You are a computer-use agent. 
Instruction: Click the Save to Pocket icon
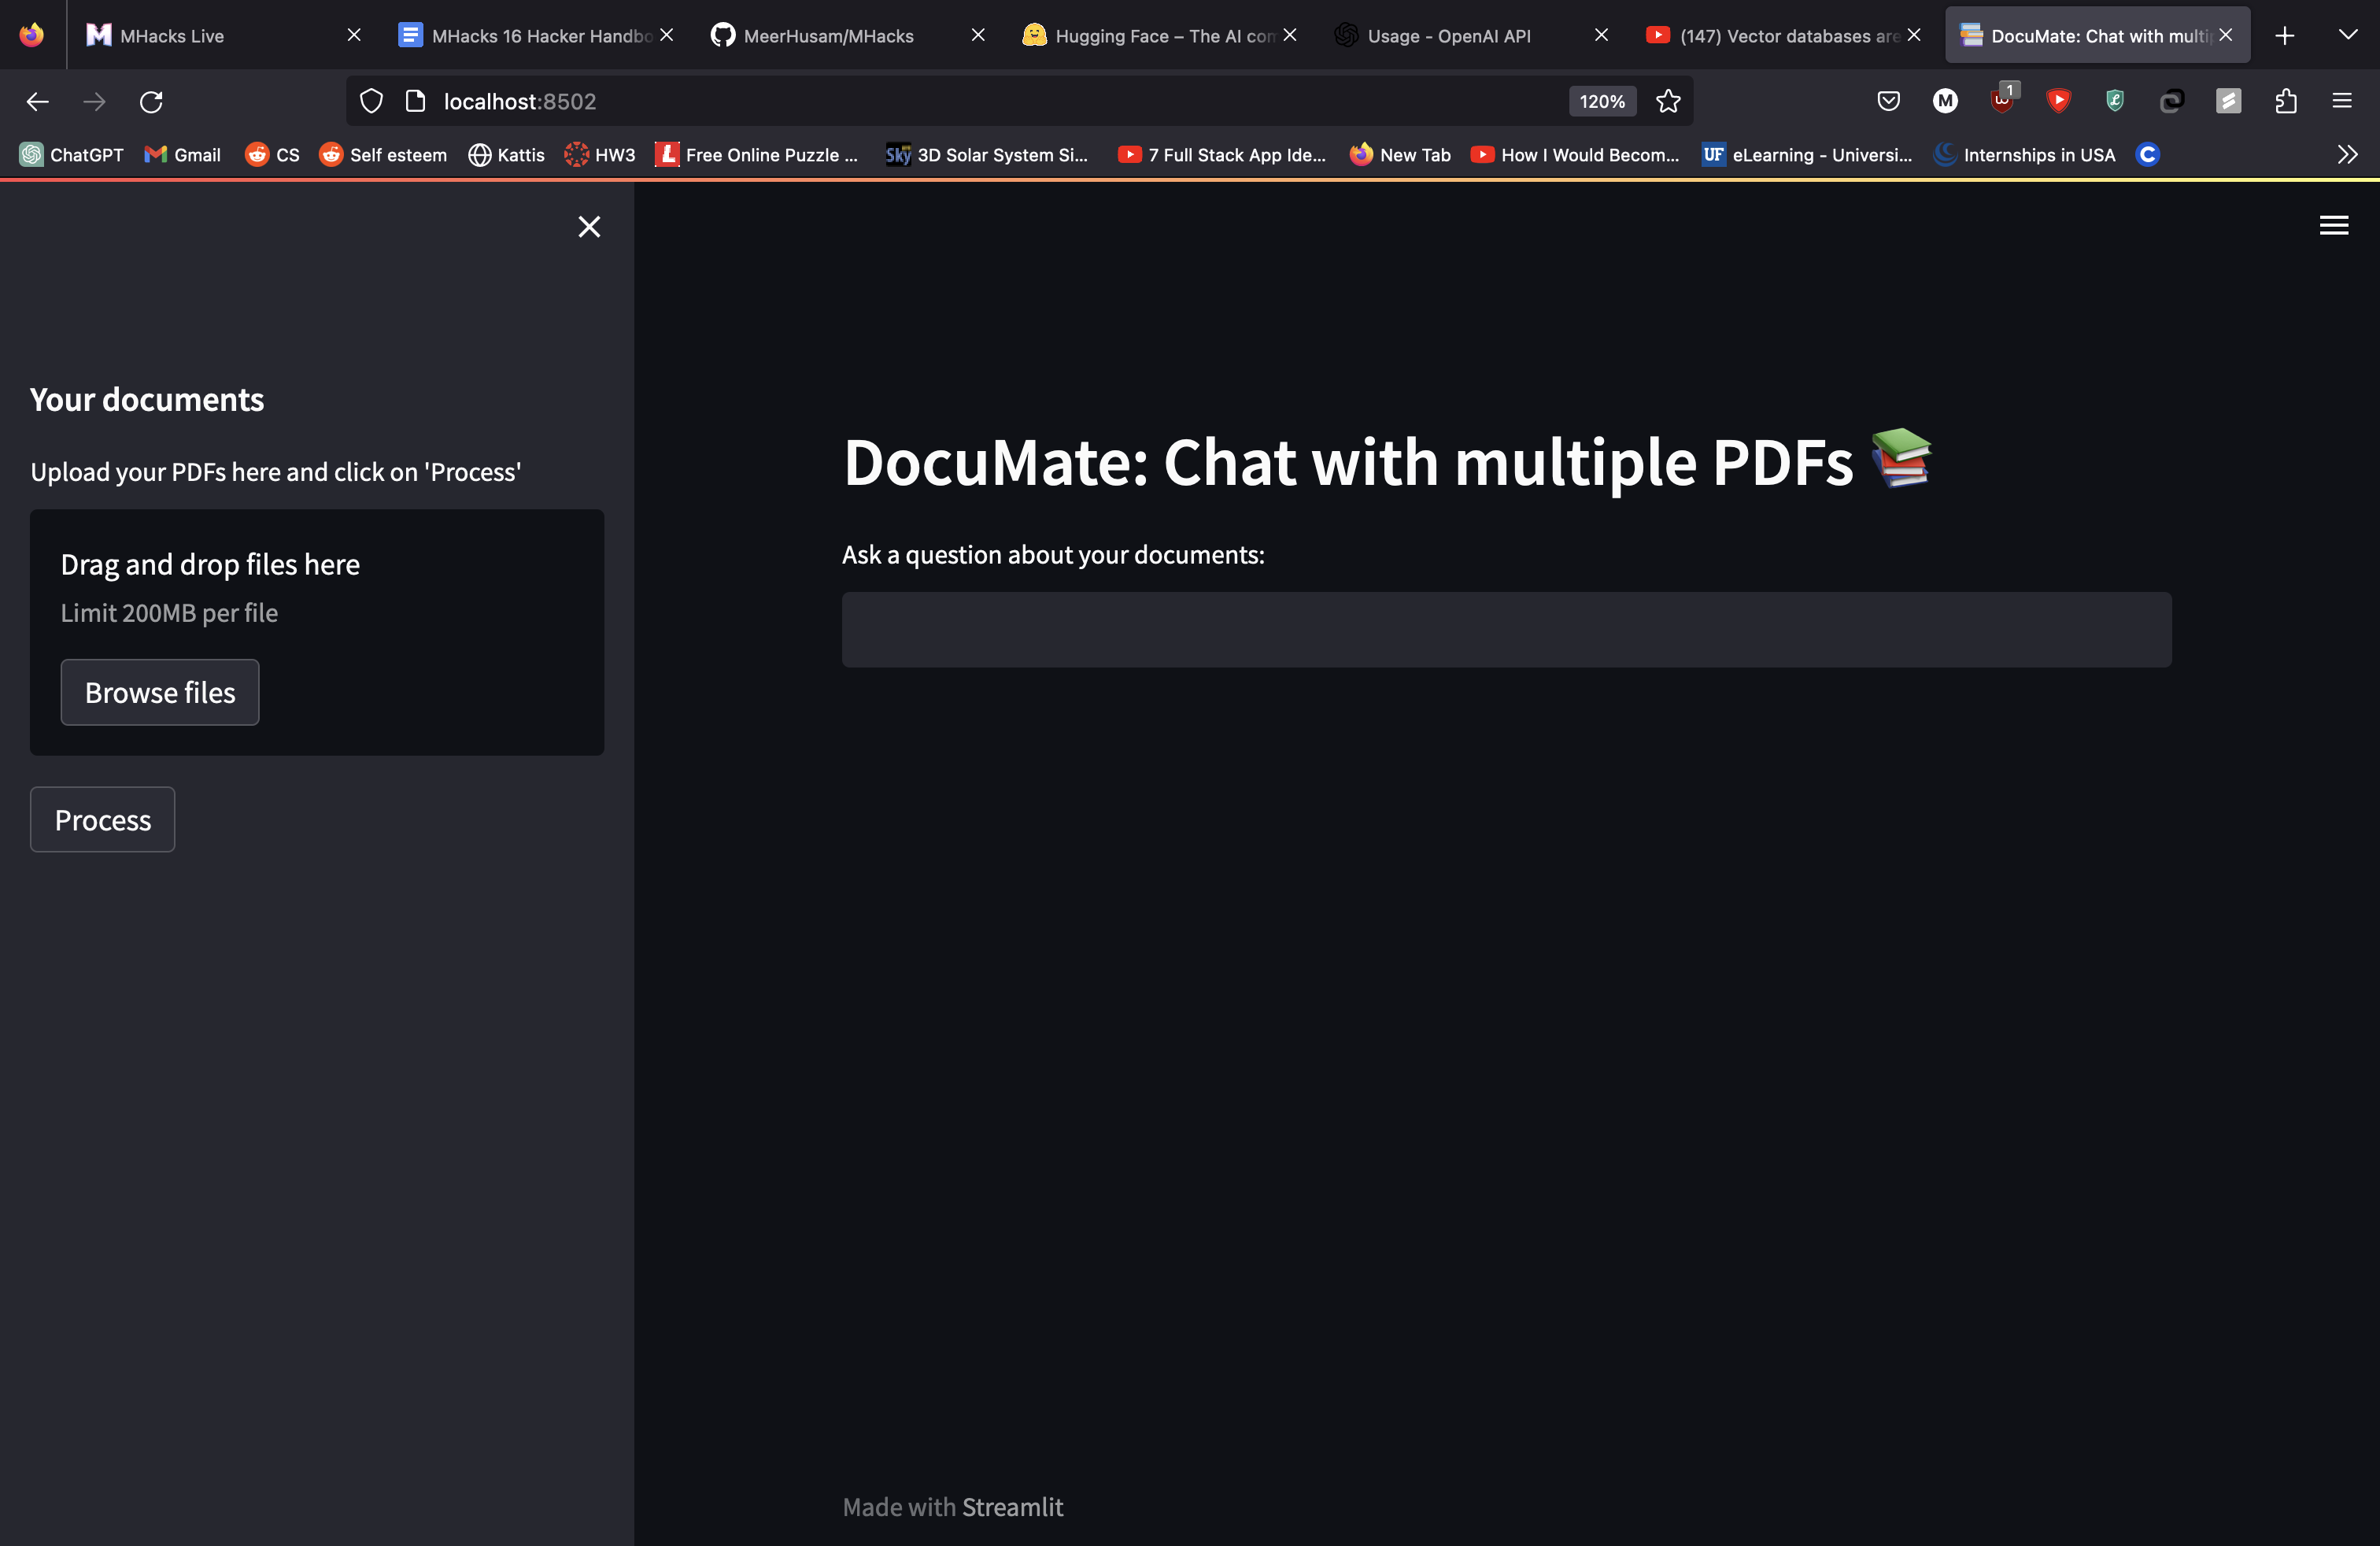point(1888,101)
